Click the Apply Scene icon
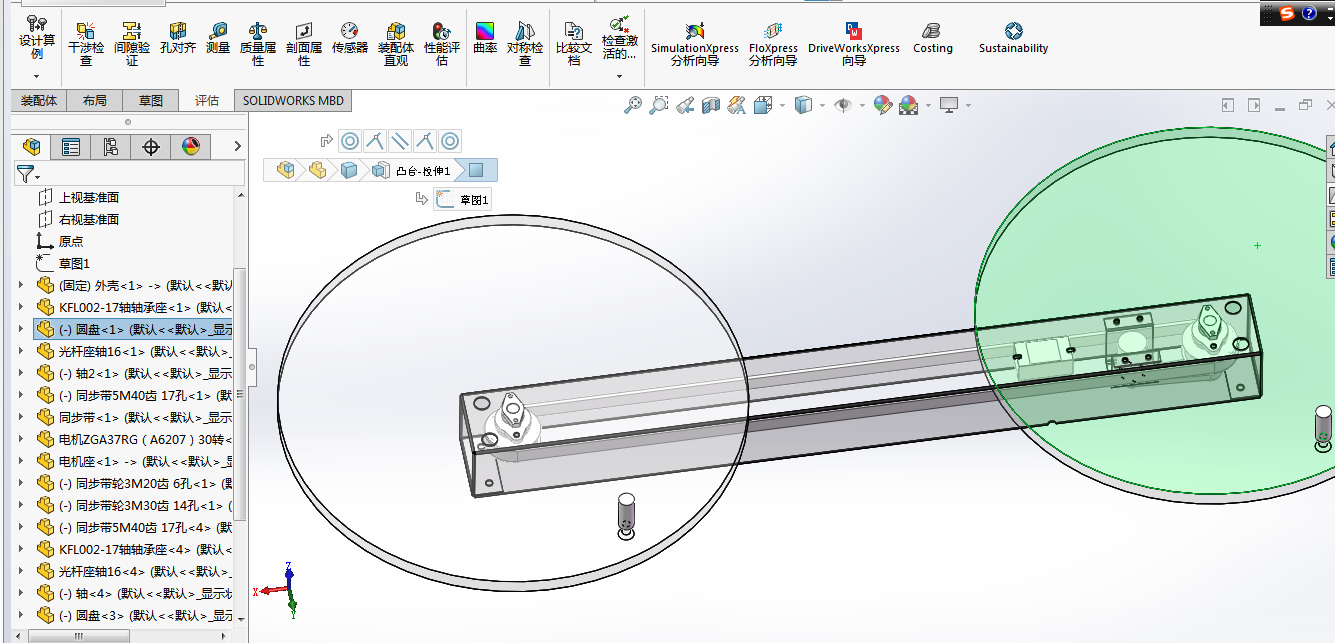Screen dimensions: 1335x643 [909, 105]
